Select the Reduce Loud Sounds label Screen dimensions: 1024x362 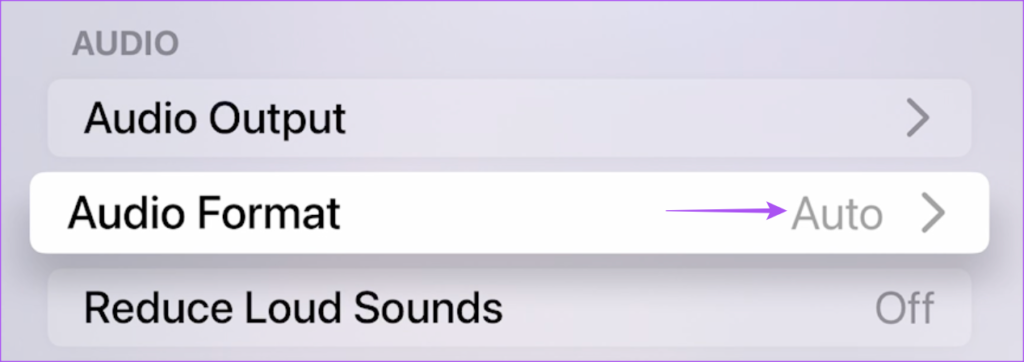pyautogui.click(x=293, y=308)
